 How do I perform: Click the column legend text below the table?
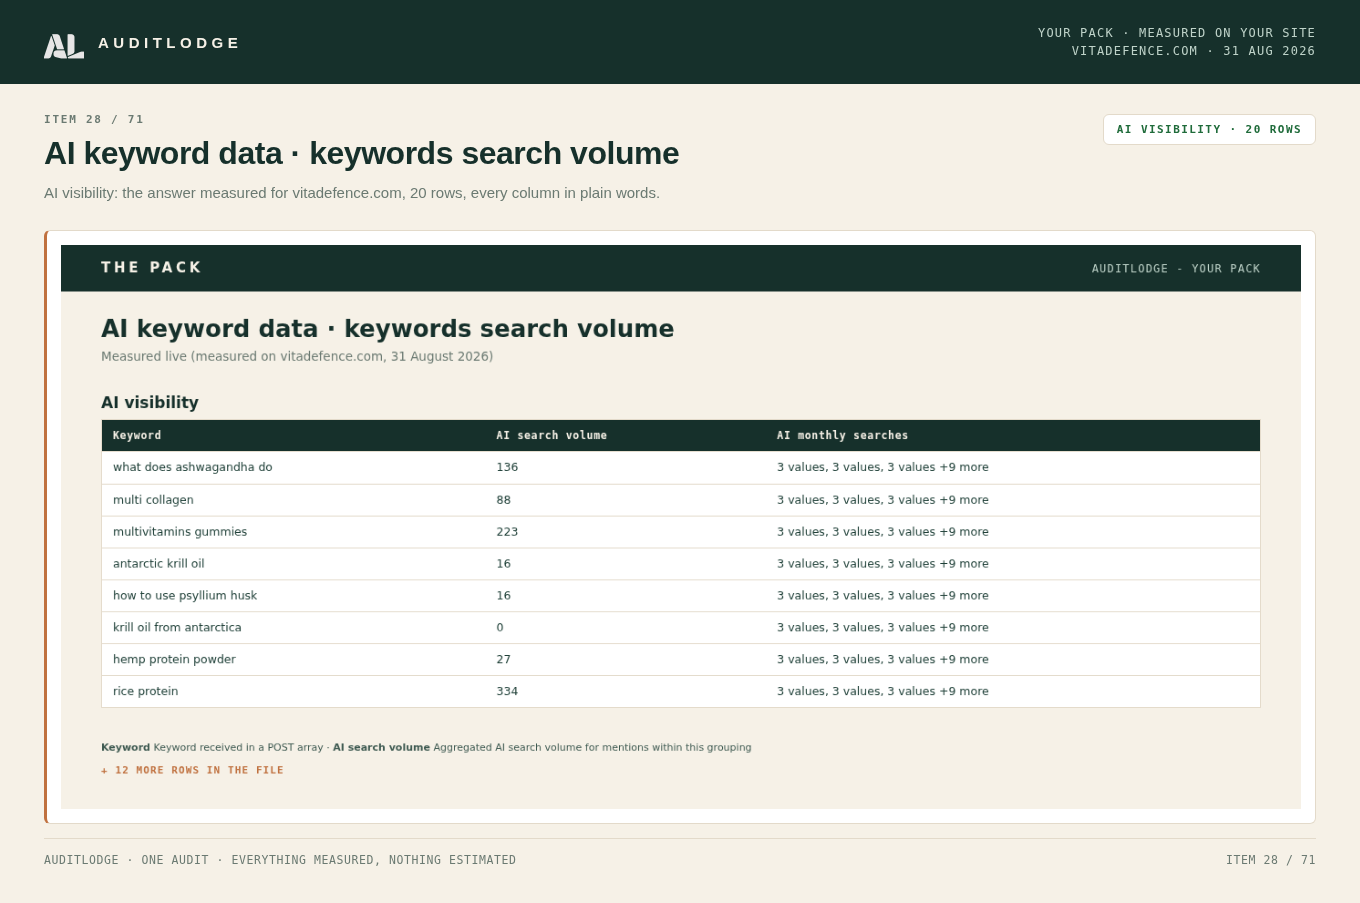pyautogui.click(x=426, y=748)
